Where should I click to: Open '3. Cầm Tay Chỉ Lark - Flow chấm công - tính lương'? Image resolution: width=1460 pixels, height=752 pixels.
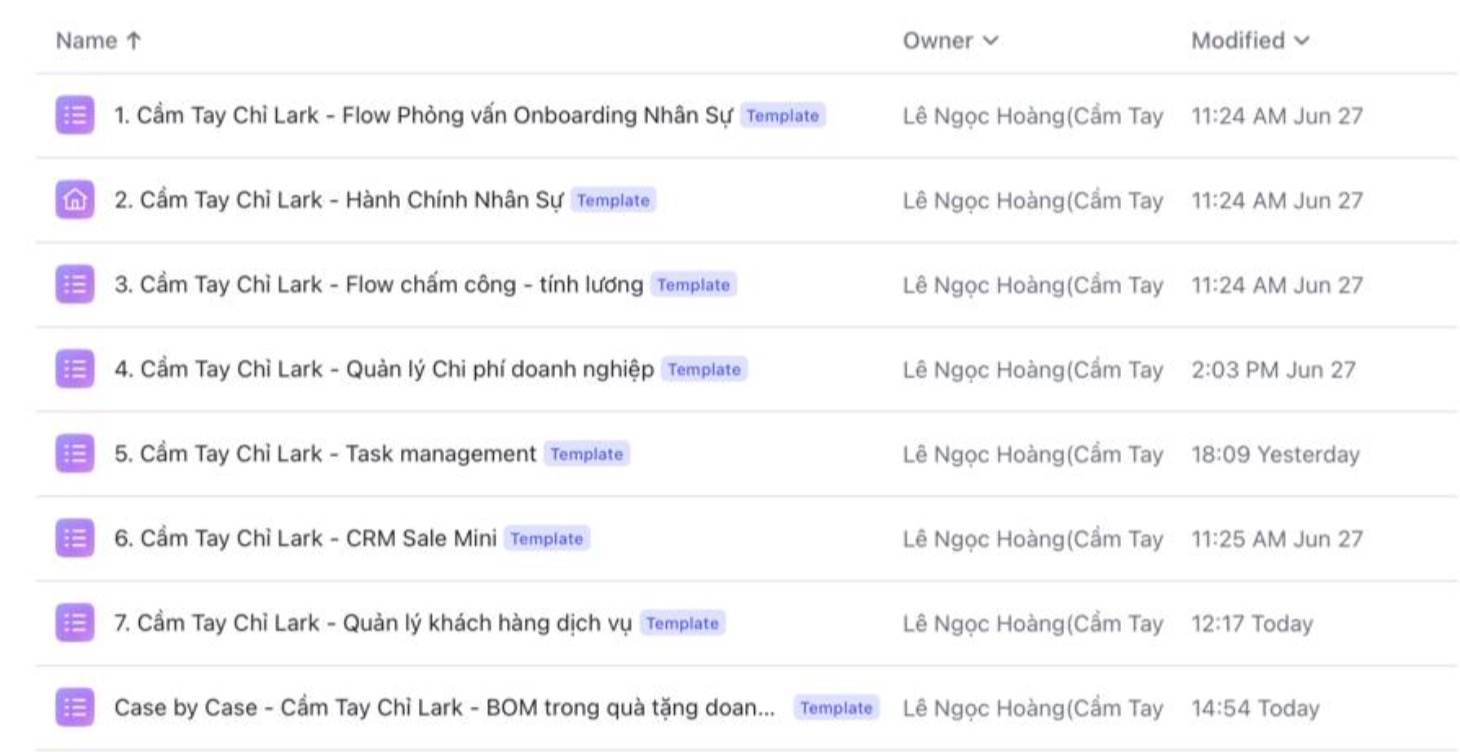pyautogui.click(x=379, y=285)
